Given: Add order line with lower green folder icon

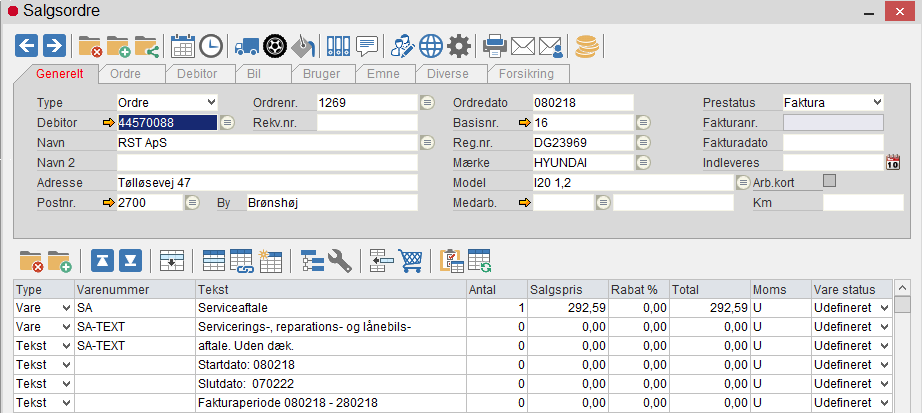Looking at the screenshot, I should coord(59,261).
